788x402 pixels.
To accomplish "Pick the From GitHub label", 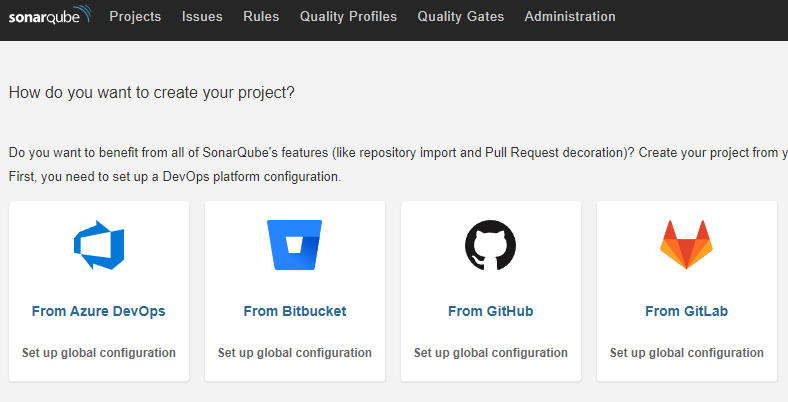I will (490, 311).
